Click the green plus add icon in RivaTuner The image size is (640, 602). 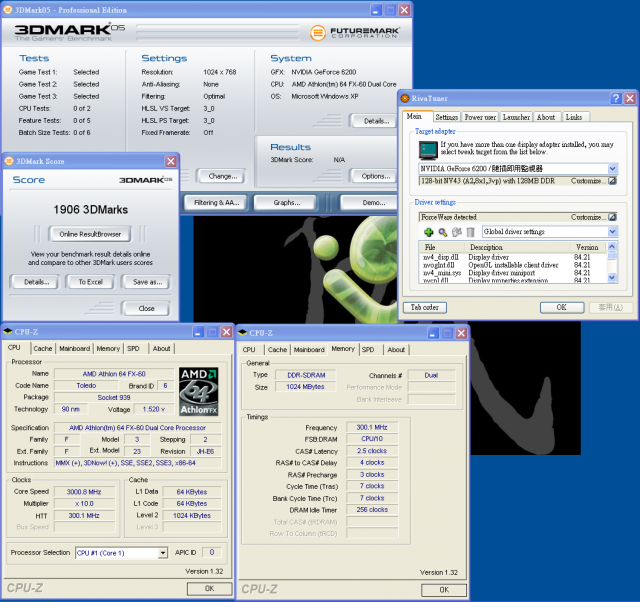[x=429, y=232]
